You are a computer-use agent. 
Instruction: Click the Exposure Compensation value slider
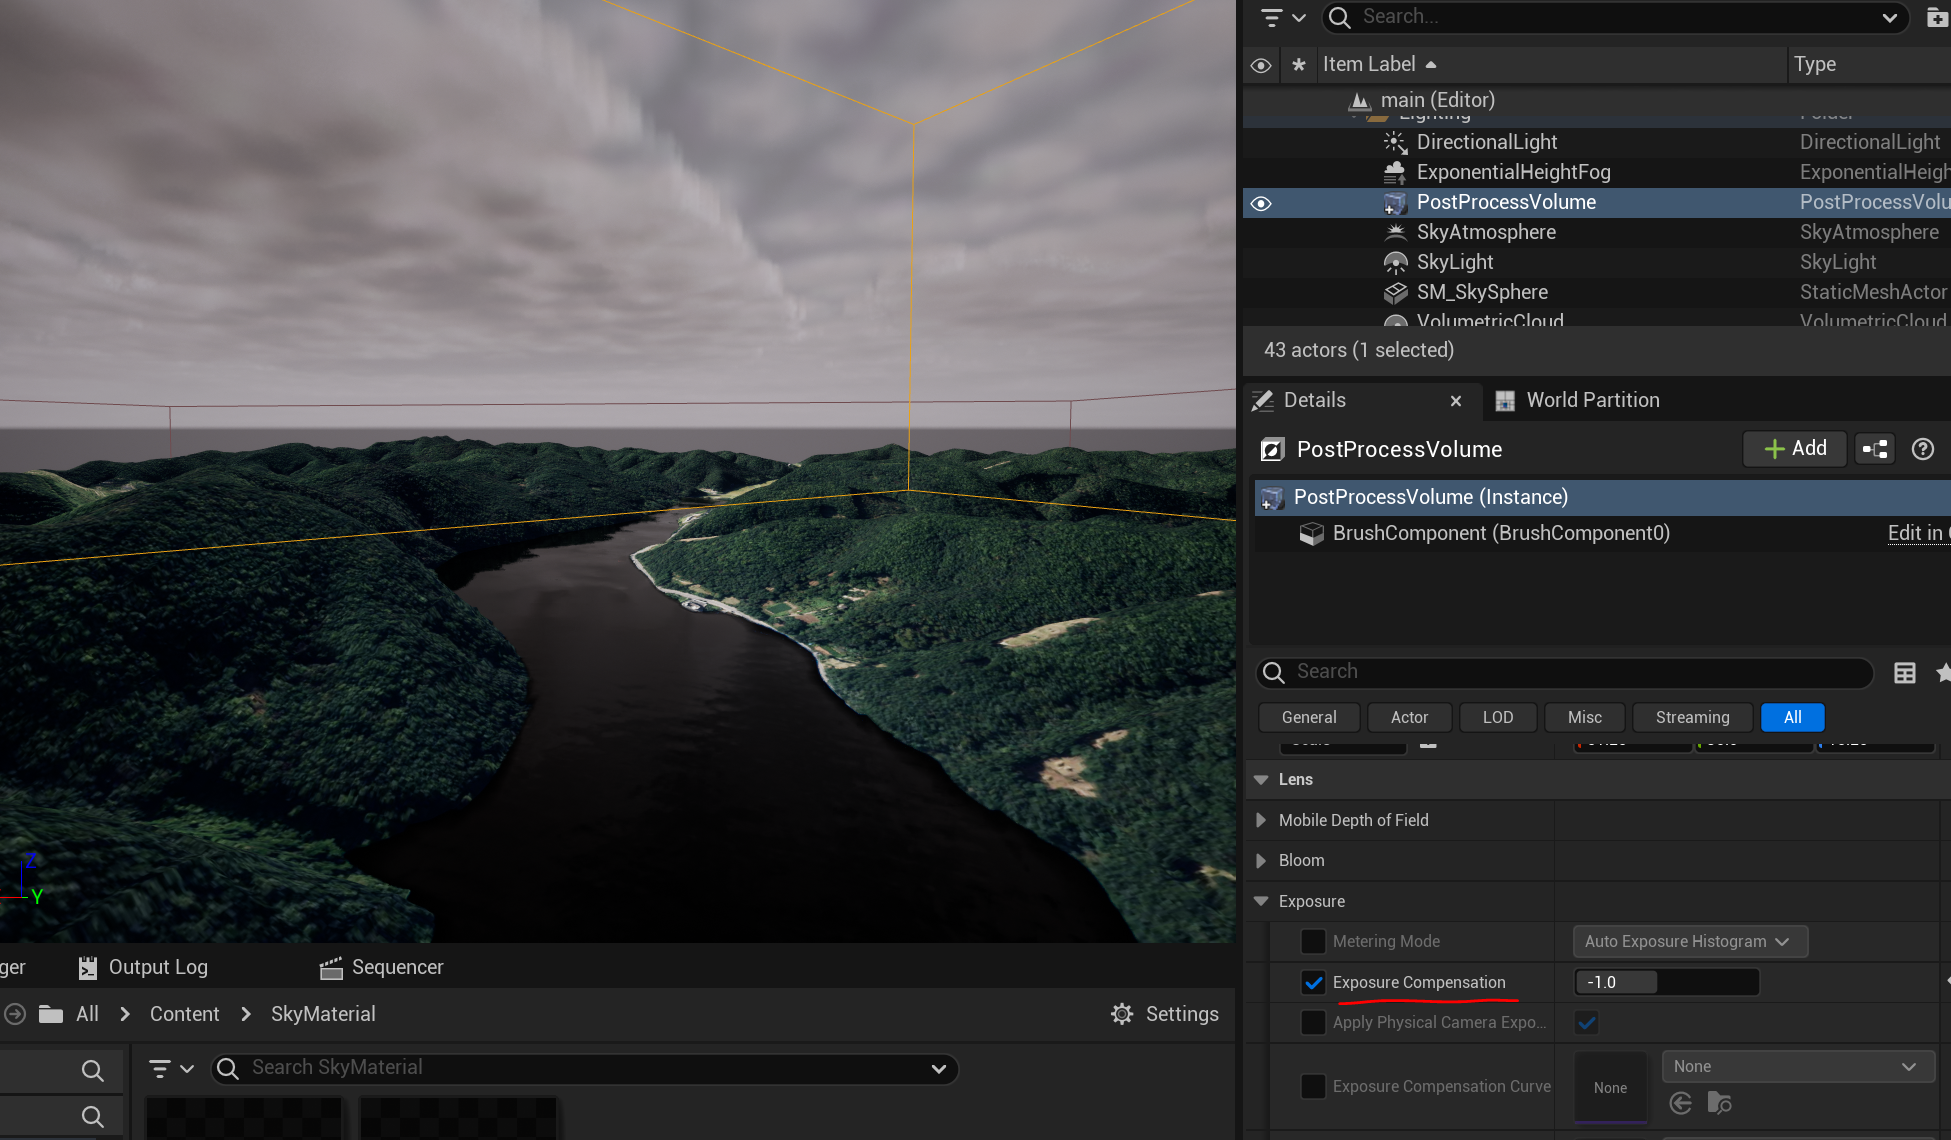click(x=1666, y=983)
